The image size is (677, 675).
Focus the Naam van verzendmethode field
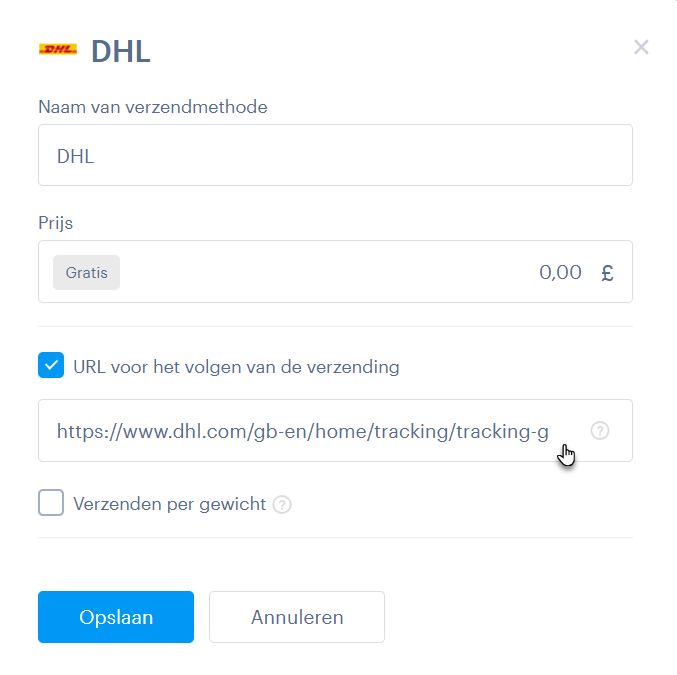(x=335, y=155)
